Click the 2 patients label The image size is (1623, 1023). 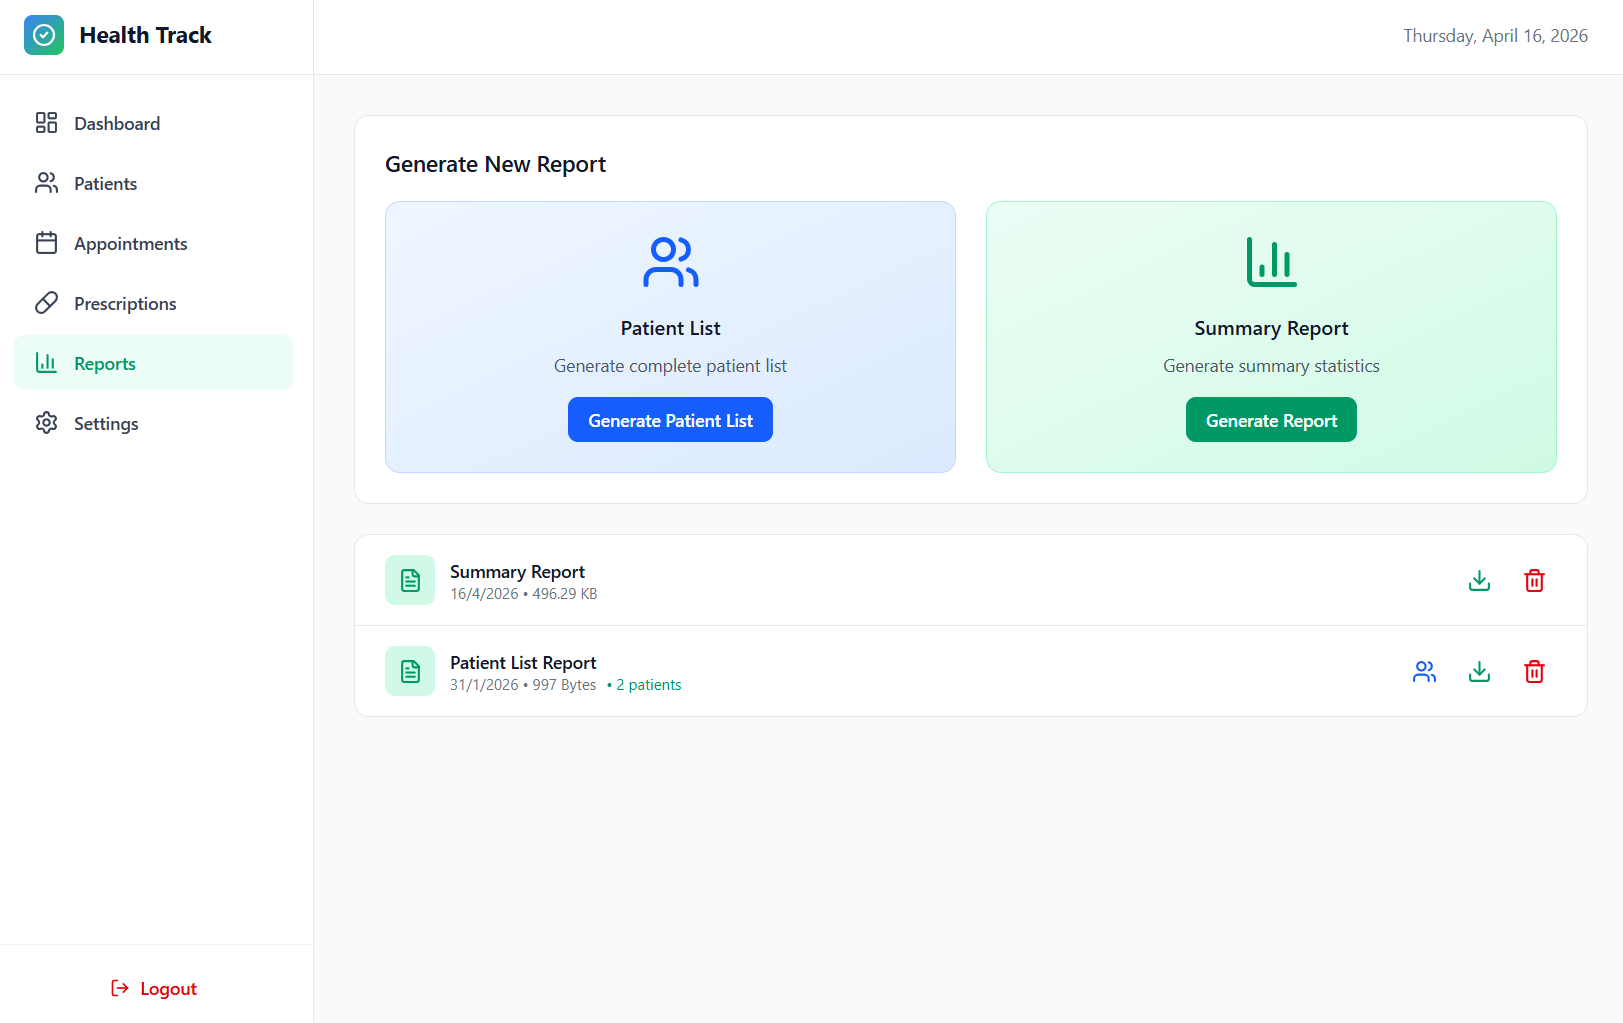pos(647,685)
